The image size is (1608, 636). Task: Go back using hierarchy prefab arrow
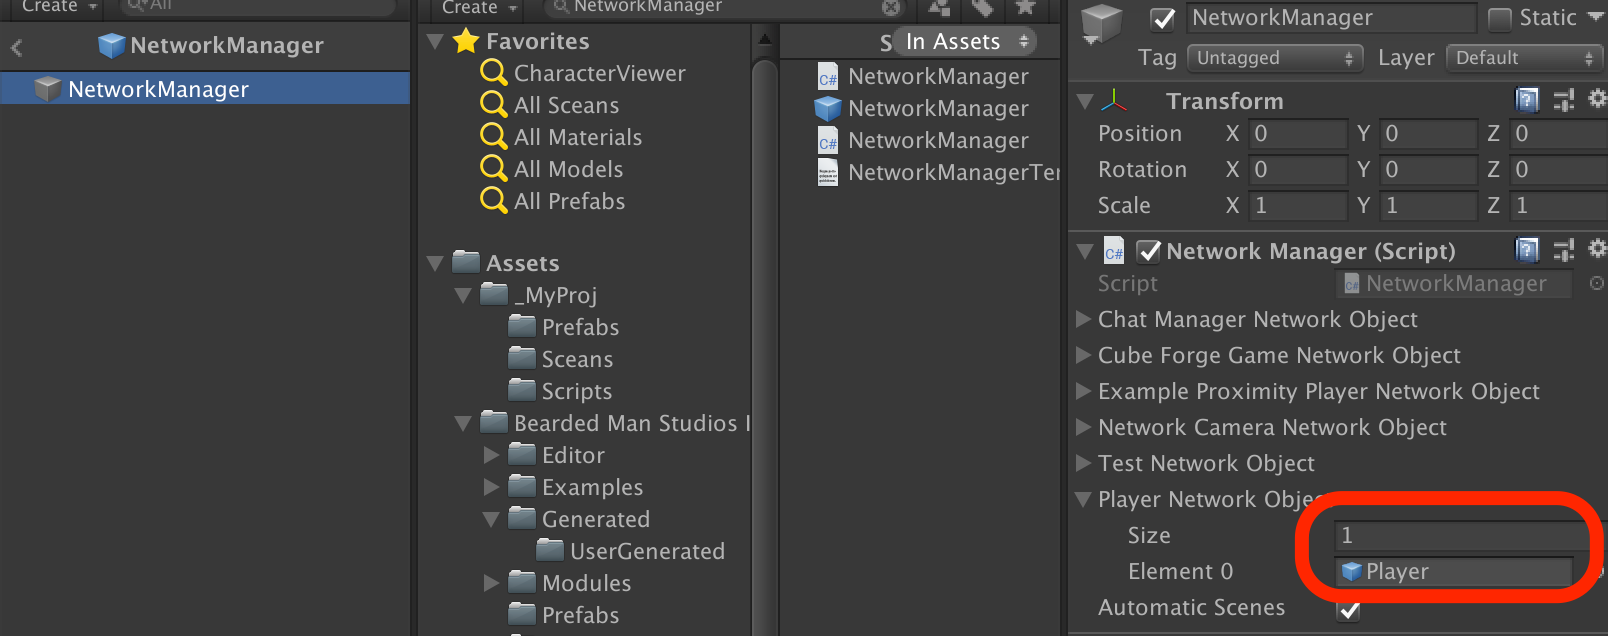pyautogui.click(x=17, y=47)
